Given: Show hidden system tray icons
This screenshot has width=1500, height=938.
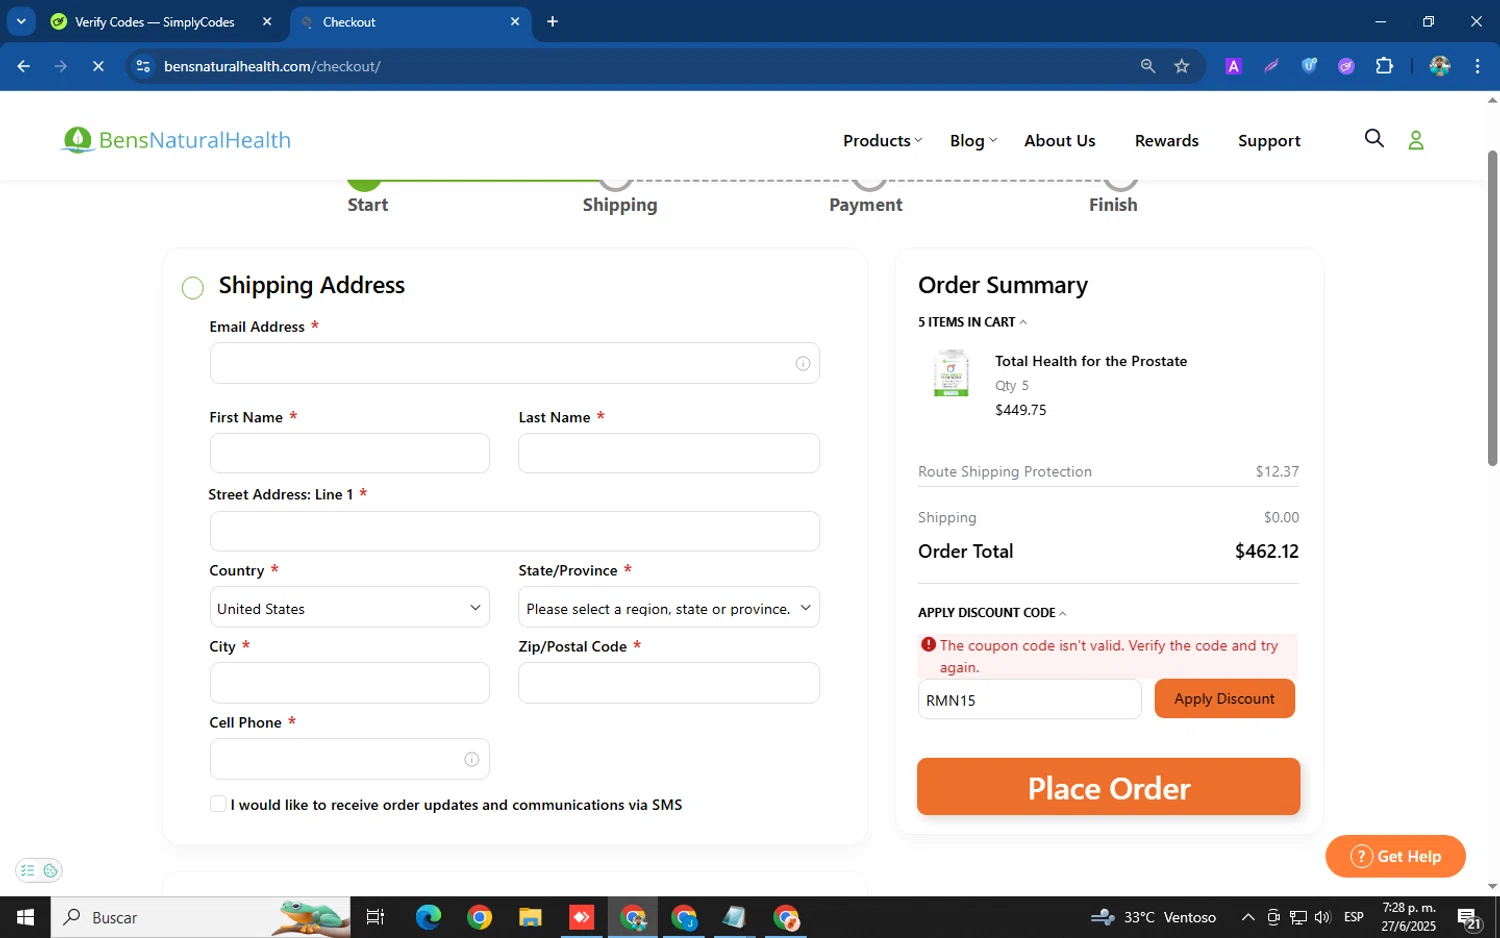Looking at the screenshot, I should pos(1248,917).
